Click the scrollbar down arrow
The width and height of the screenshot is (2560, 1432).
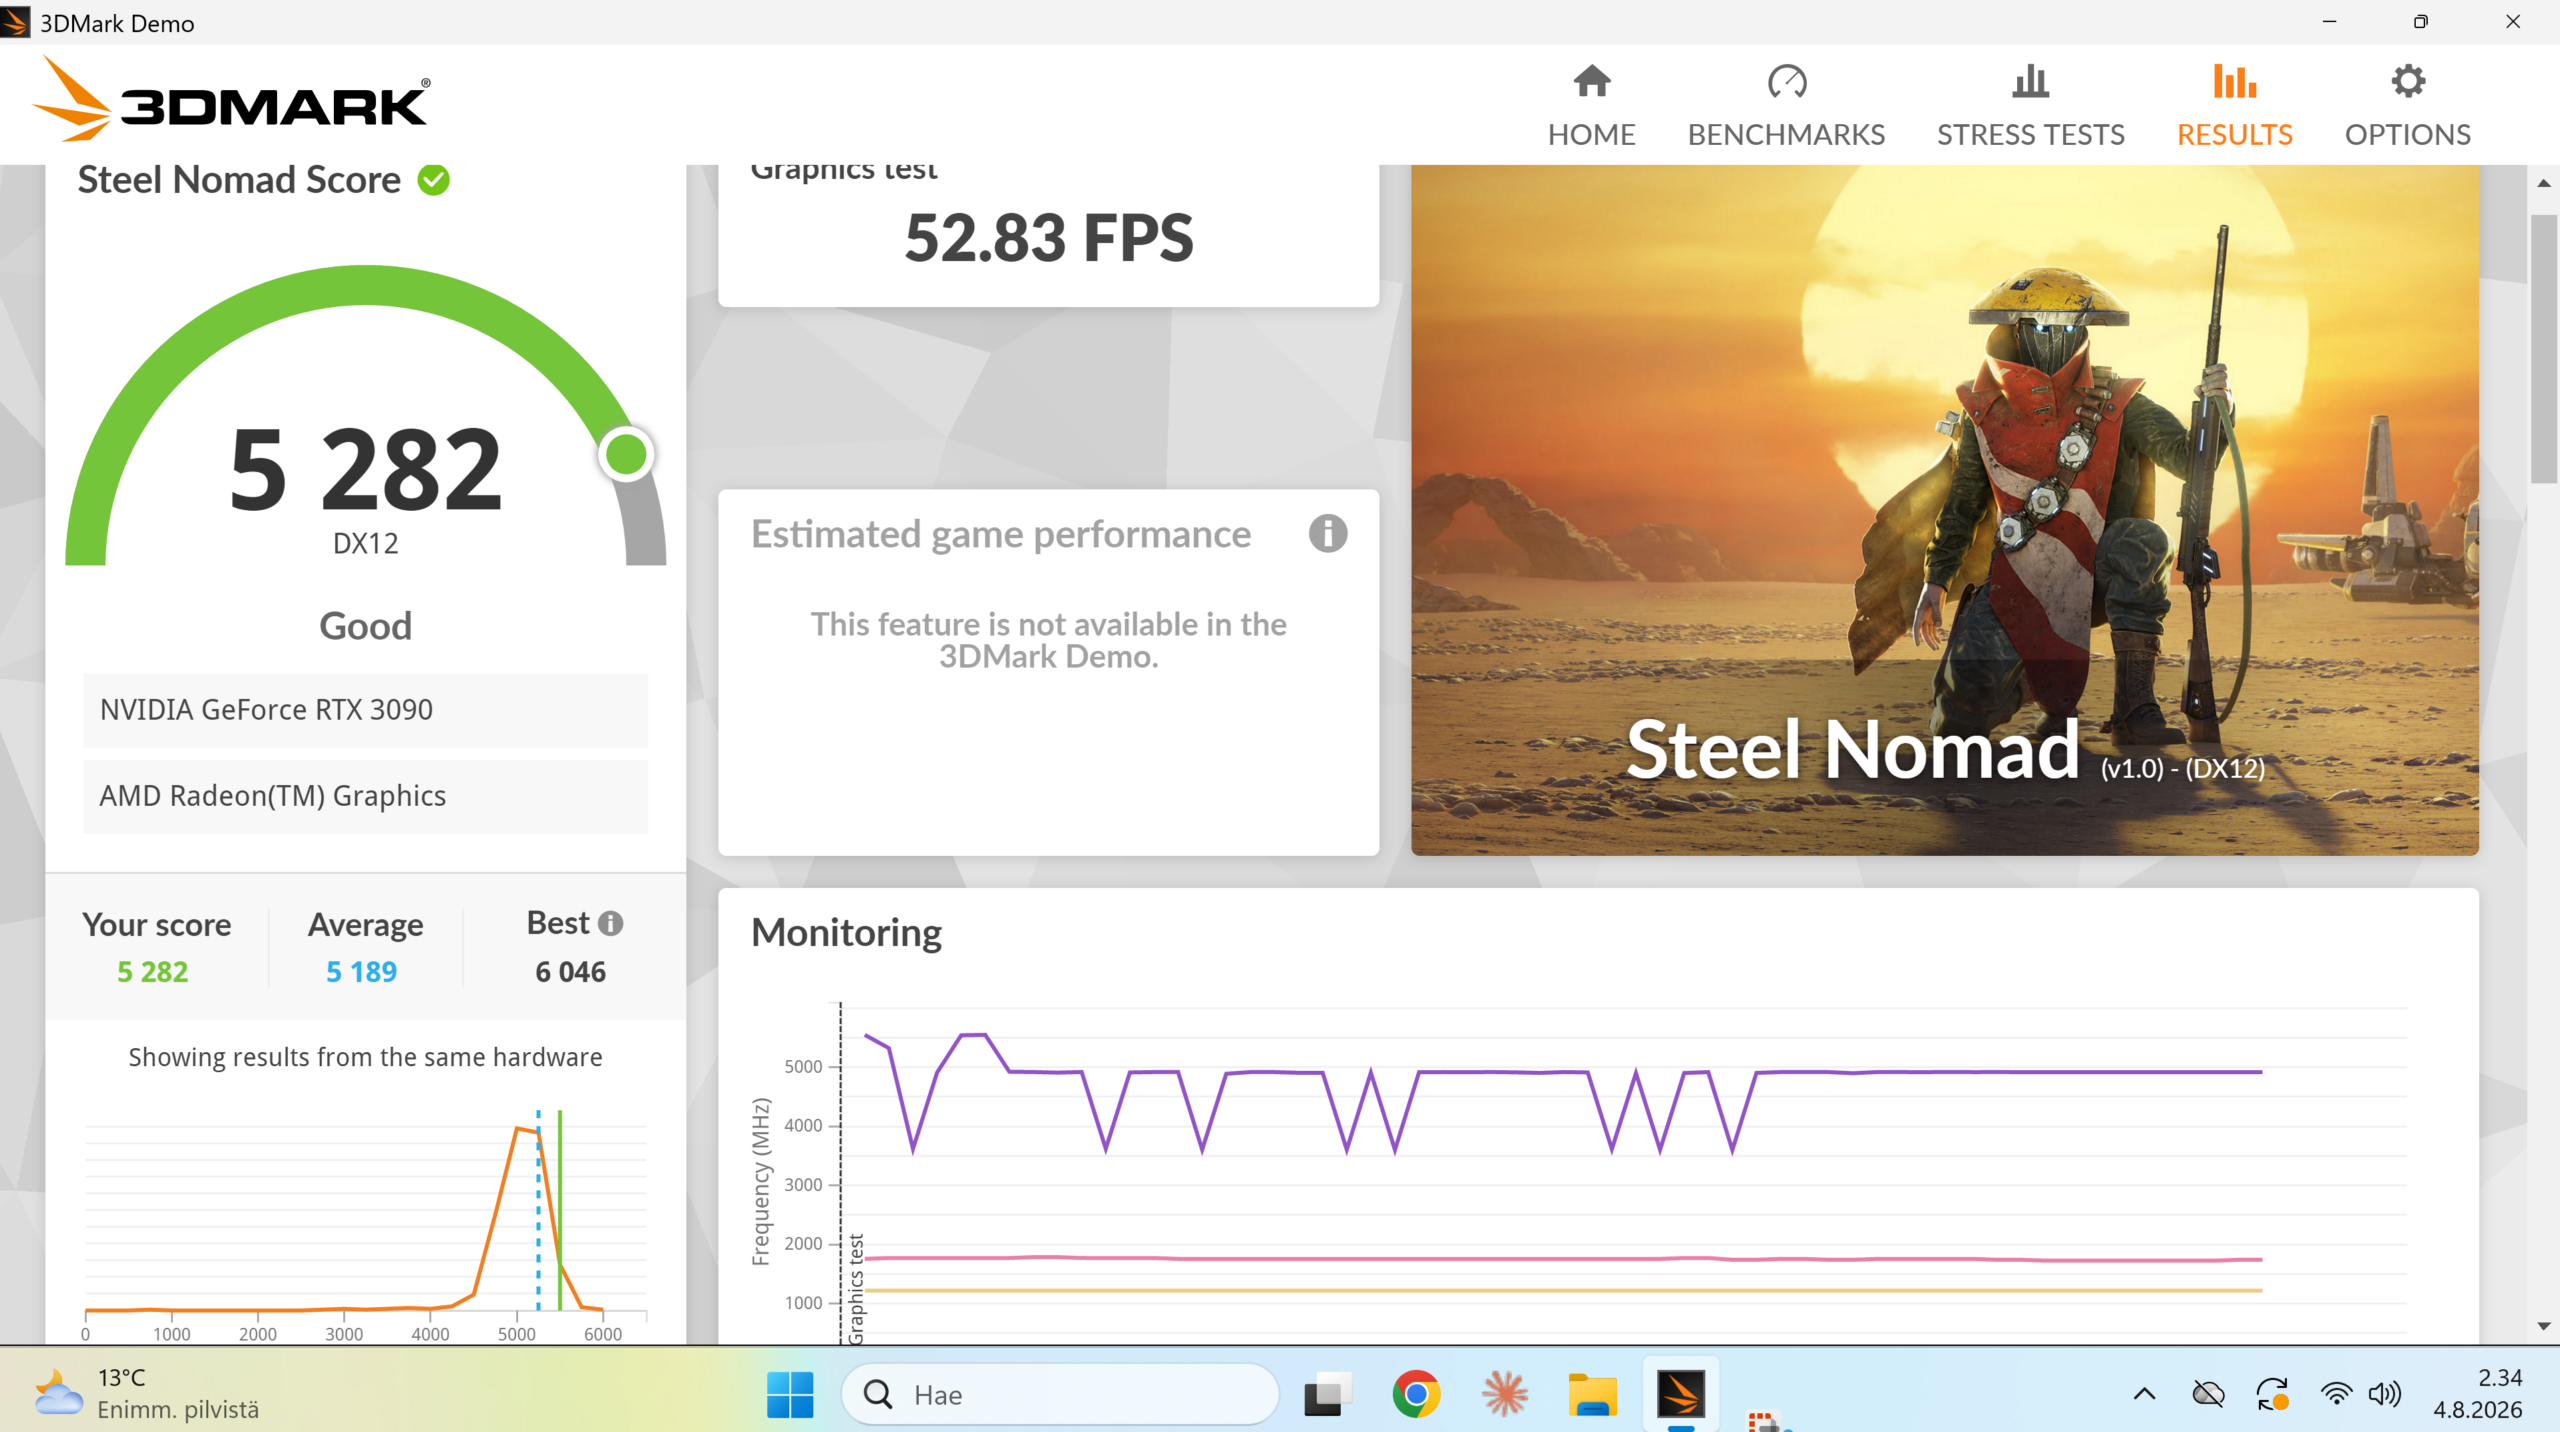(2543, 1326)
